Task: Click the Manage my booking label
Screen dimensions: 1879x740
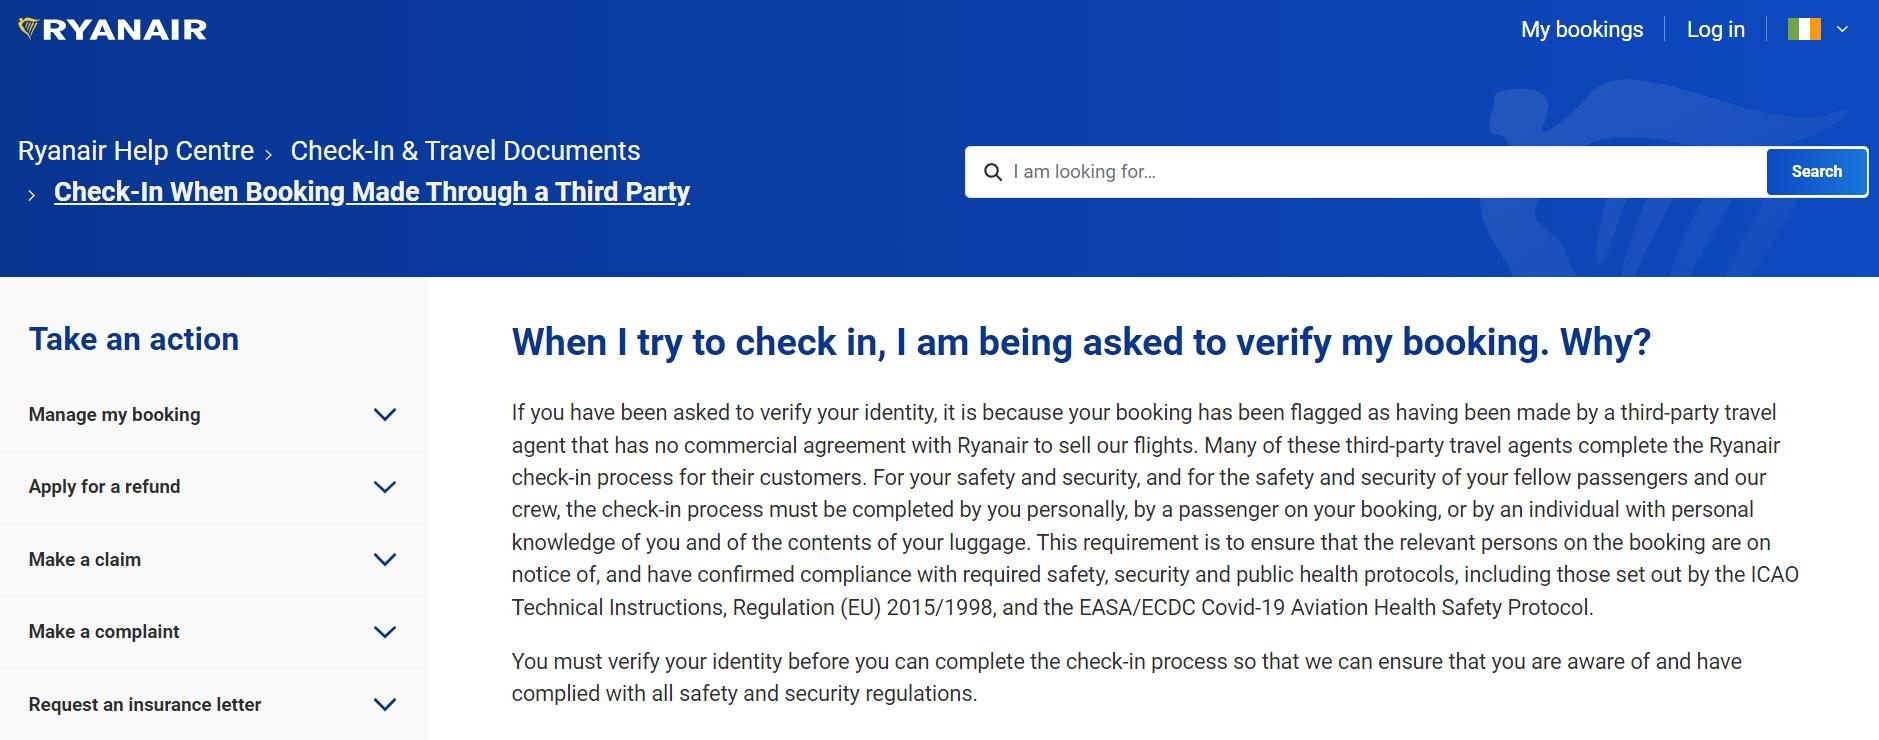Action: tap(114, 415)
